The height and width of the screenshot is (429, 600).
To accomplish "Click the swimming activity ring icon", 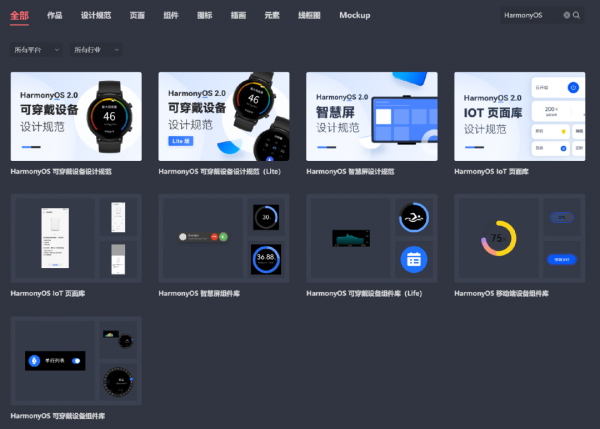I will click(414, 217).
